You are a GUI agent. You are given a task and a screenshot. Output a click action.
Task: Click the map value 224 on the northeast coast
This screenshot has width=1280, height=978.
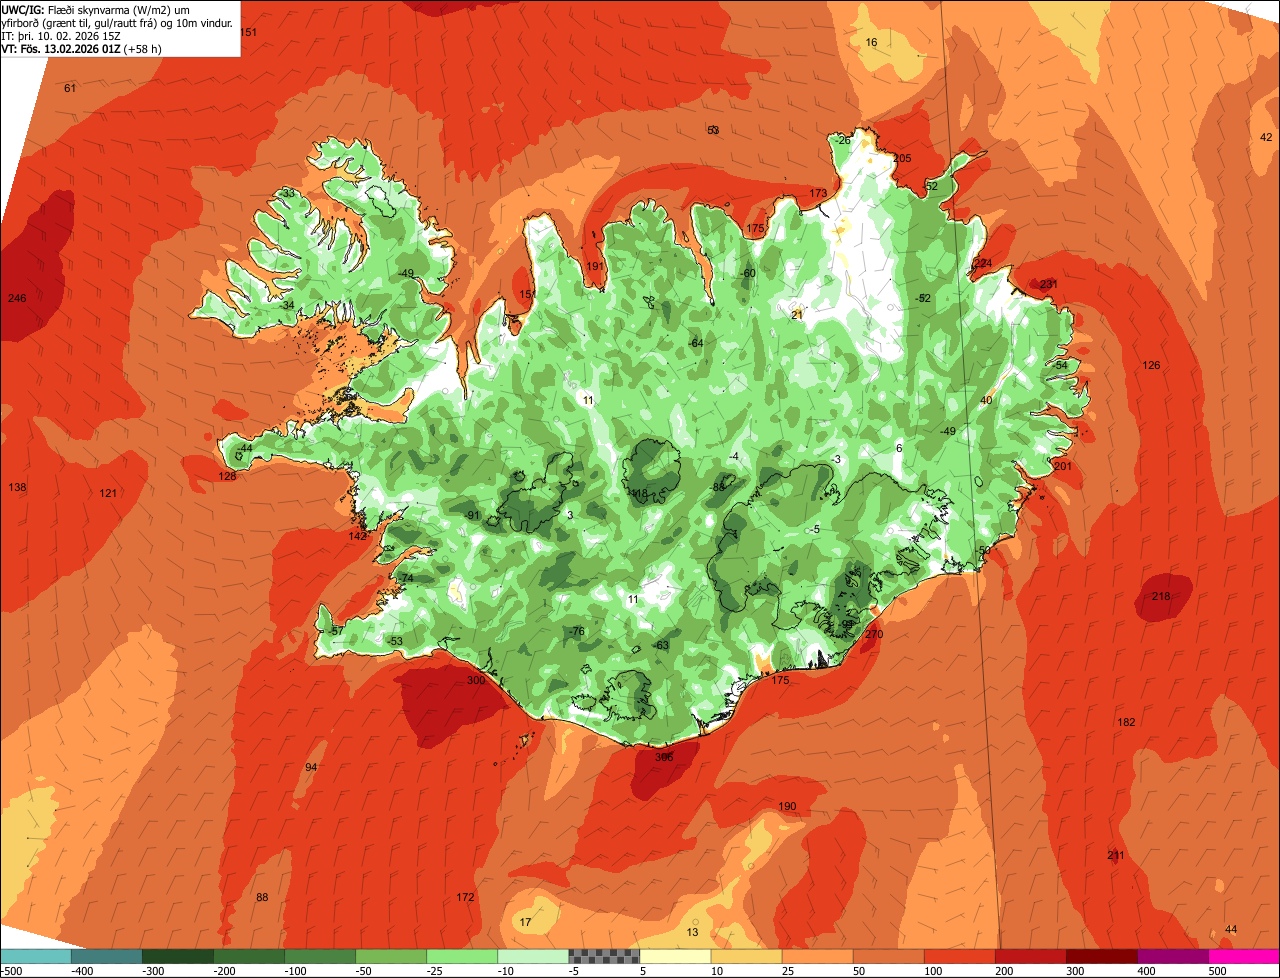(x=983, y=263)
